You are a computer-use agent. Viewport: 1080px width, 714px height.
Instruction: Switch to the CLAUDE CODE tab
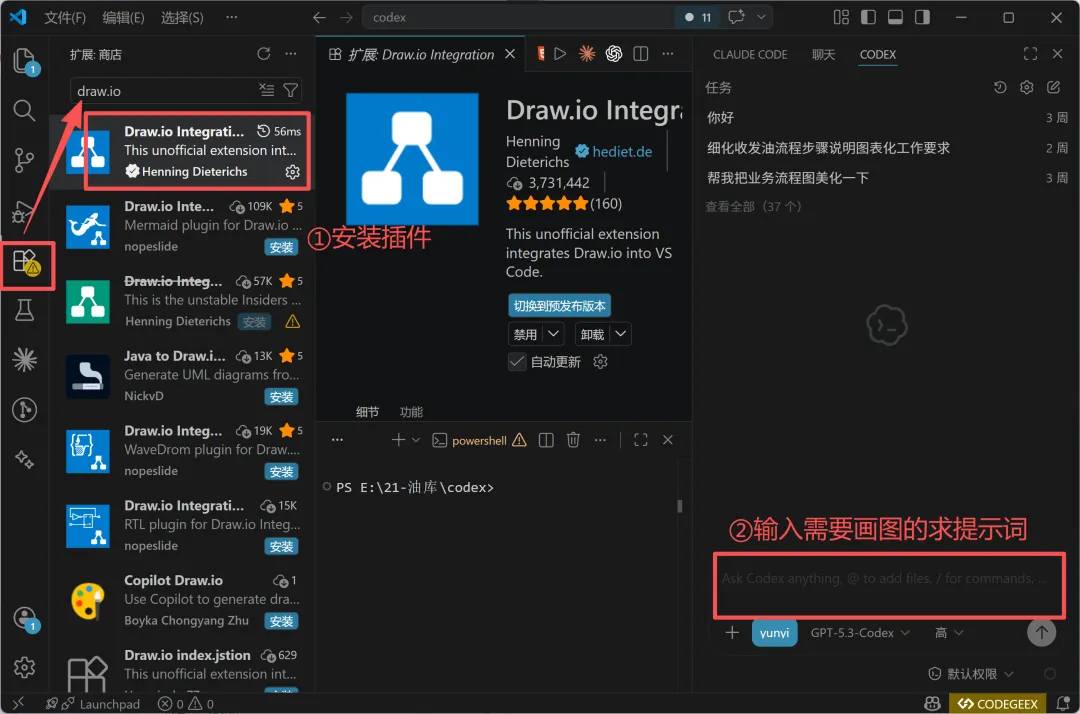(x=750, y=54)
